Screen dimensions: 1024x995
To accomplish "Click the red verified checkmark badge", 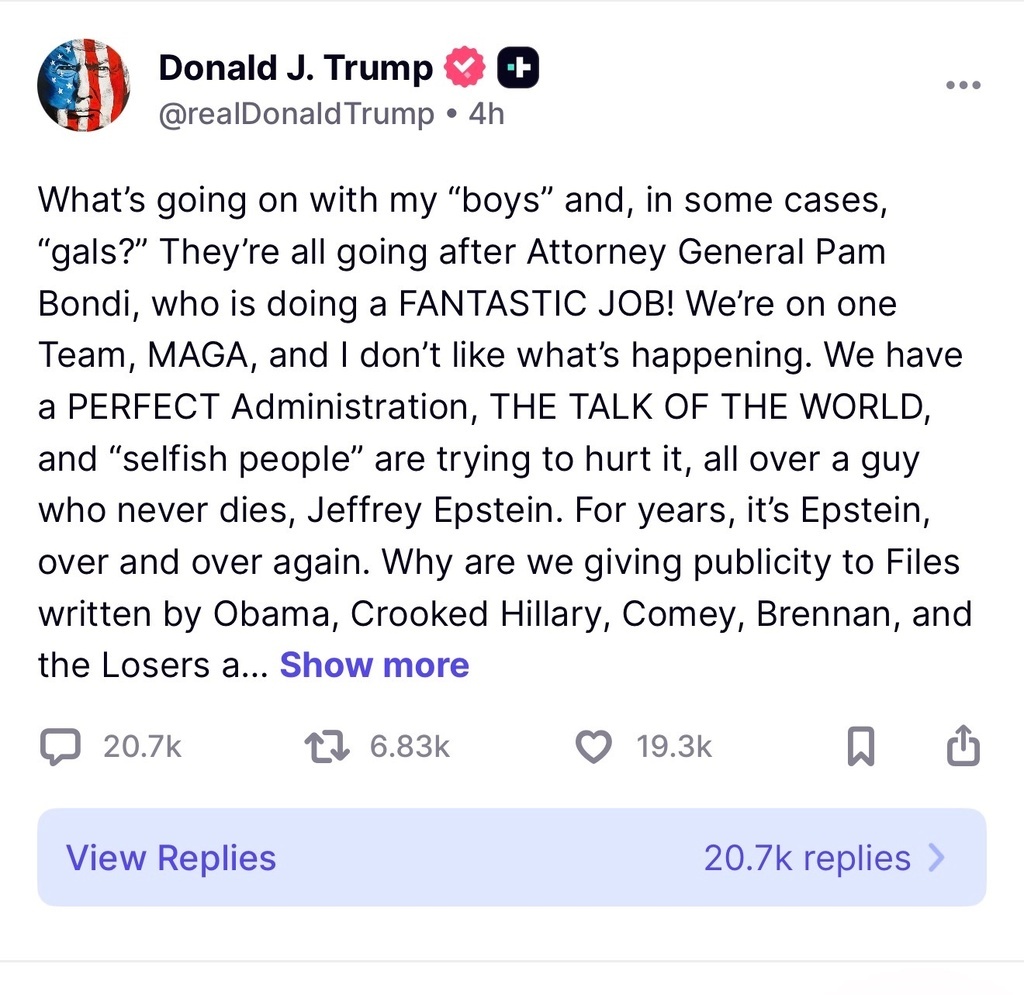I will tap(464, 68).
